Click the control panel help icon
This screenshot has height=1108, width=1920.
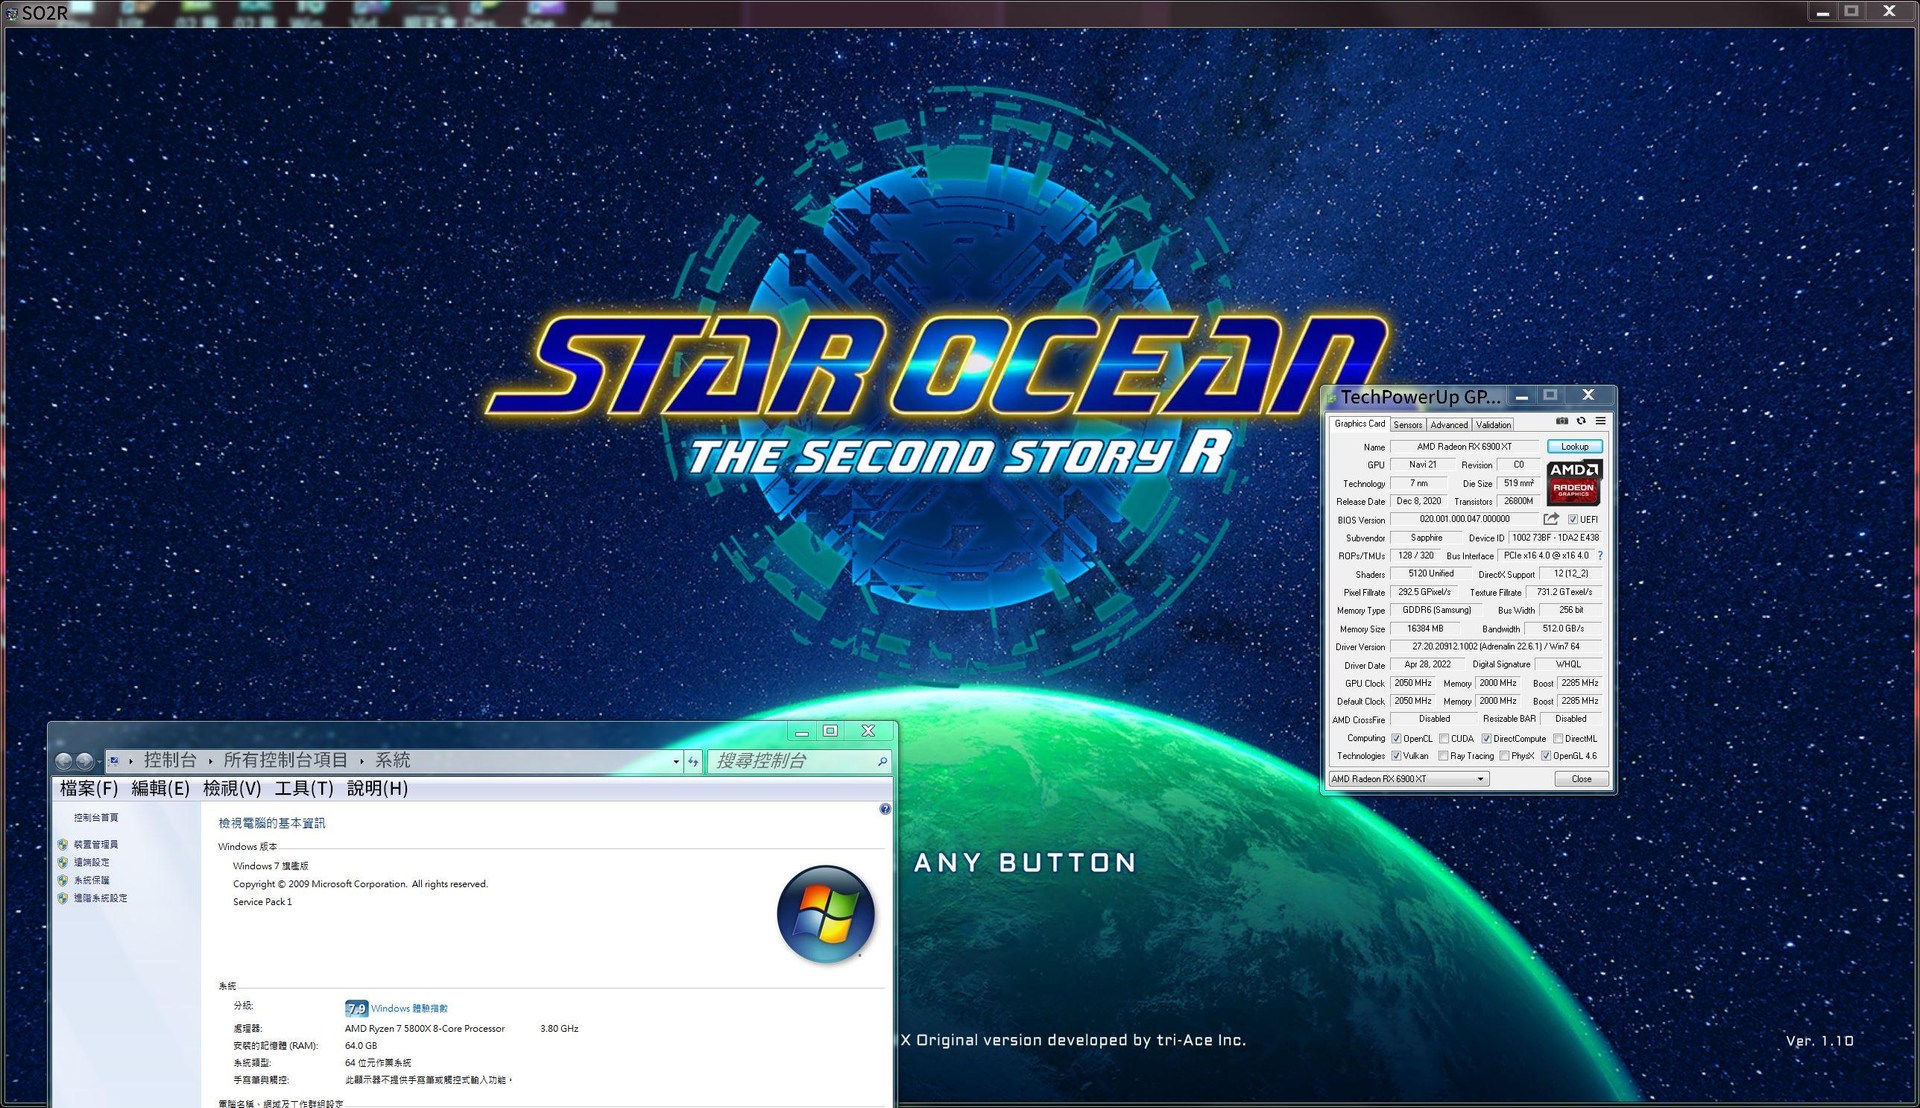885,809
